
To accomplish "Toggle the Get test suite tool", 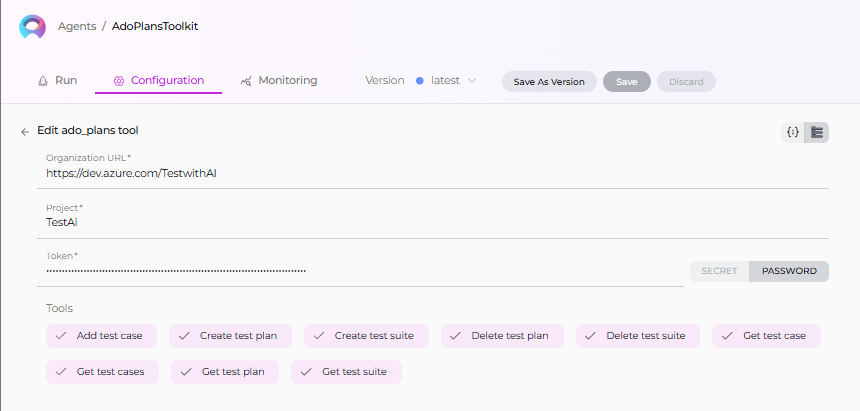I will click(347, 372).
